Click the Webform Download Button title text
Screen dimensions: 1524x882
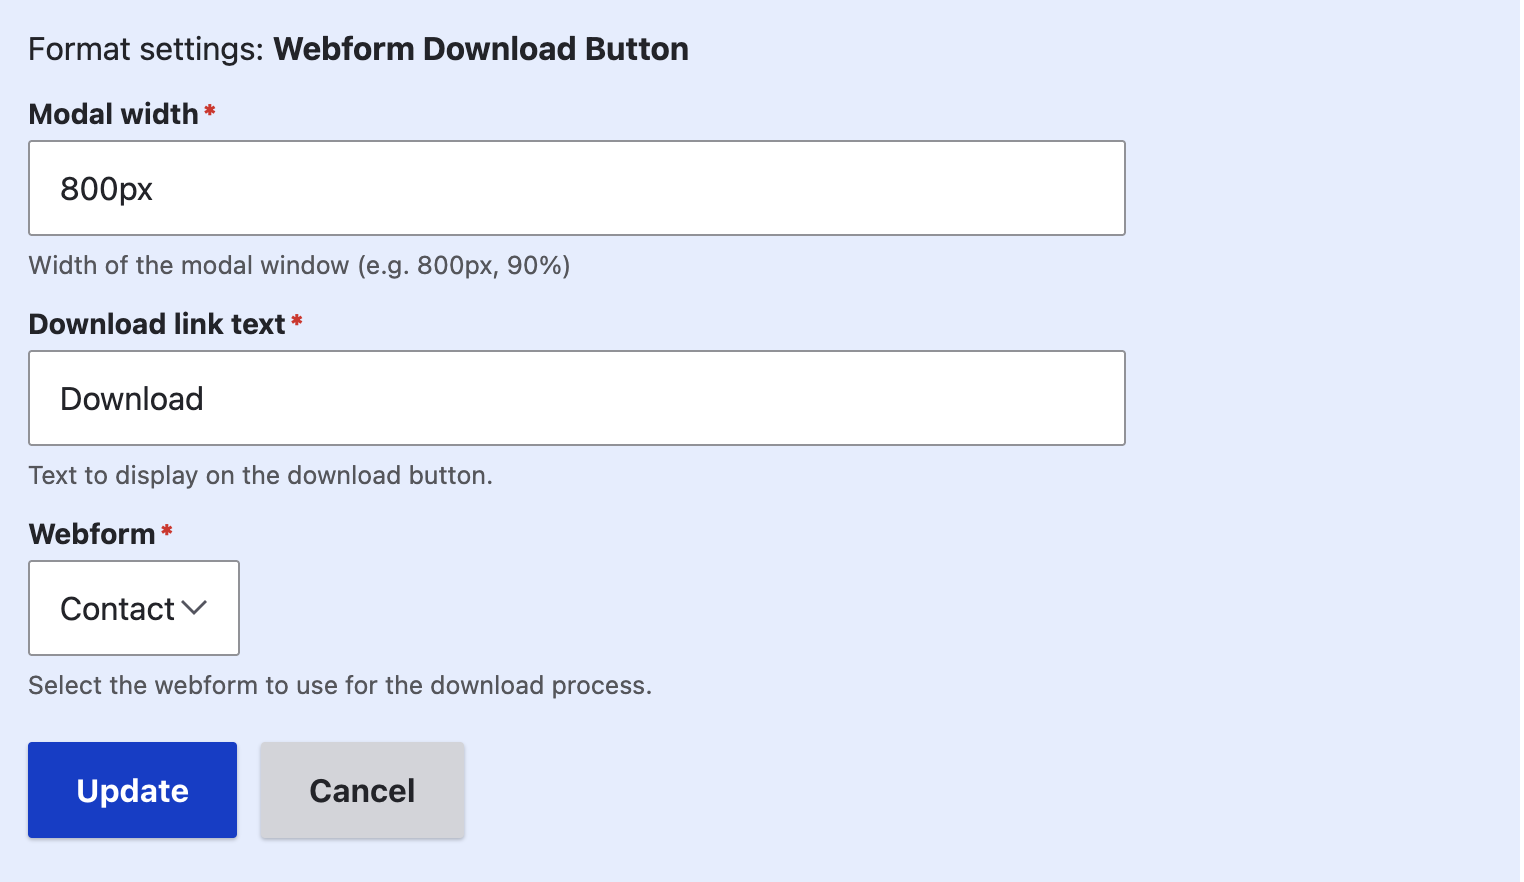tap(480, 48)
